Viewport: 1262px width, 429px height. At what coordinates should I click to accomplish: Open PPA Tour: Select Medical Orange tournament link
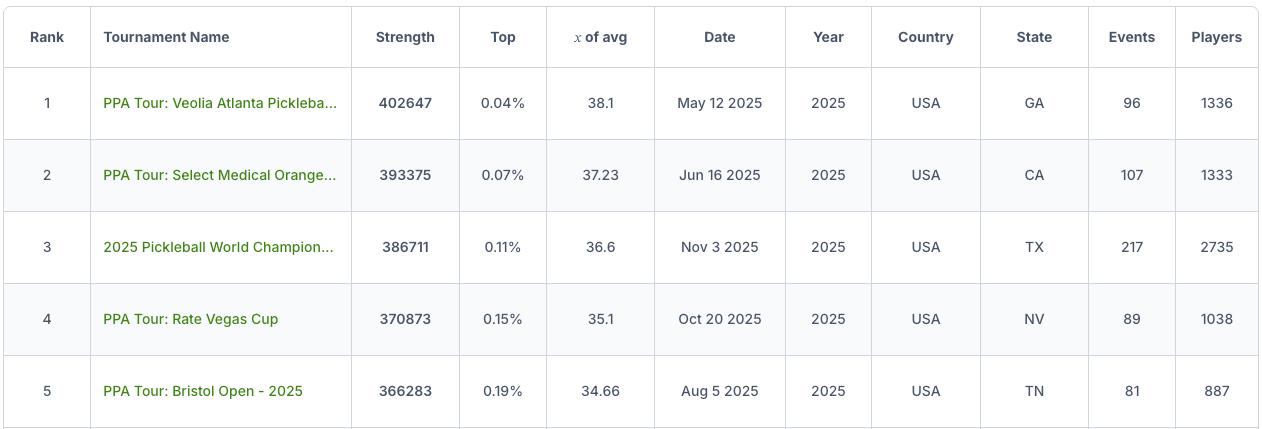[x=220, y=175]
